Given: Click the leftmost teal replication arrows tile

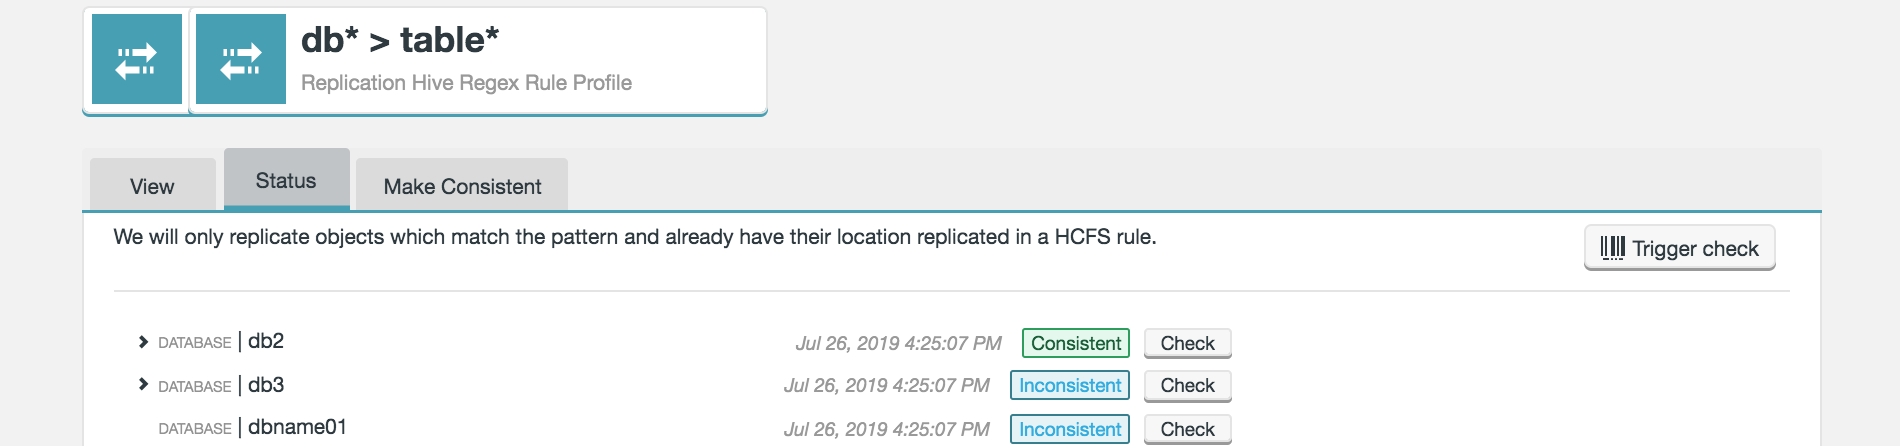Looking at the screenshot, I should (x=137, y=59).
